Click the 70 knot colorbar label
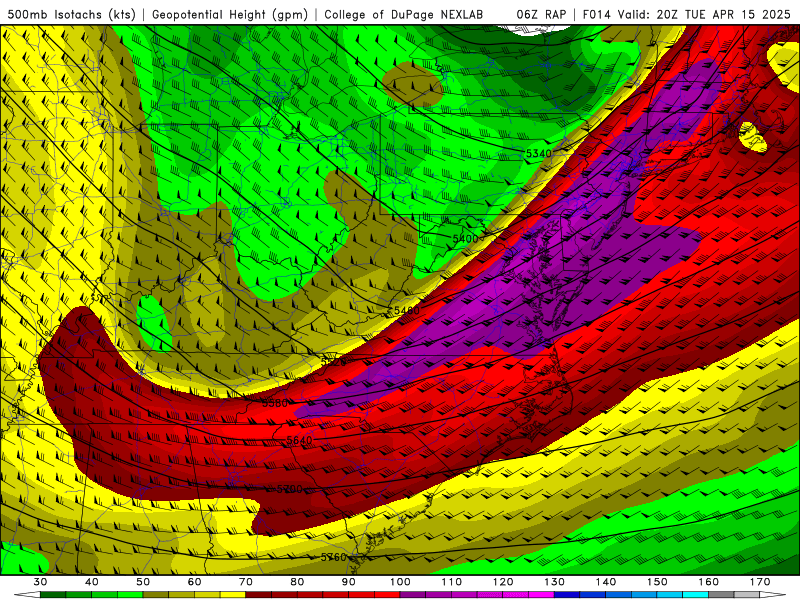 point(246,582)
